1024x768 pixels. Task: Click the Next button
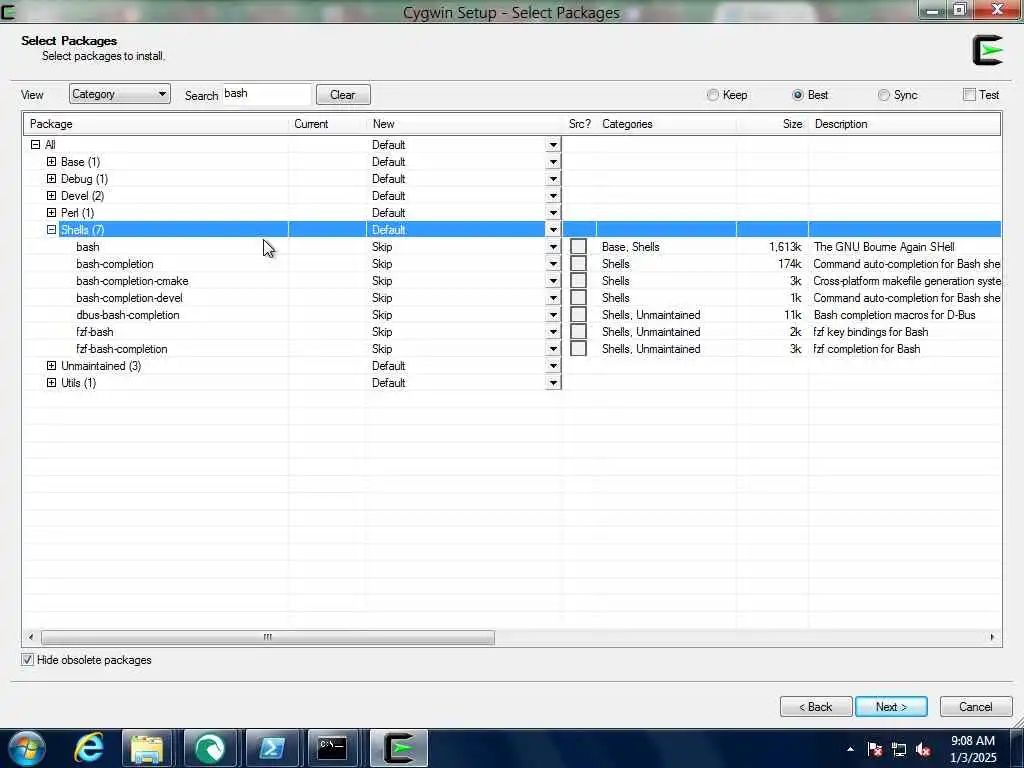(891, 707)
